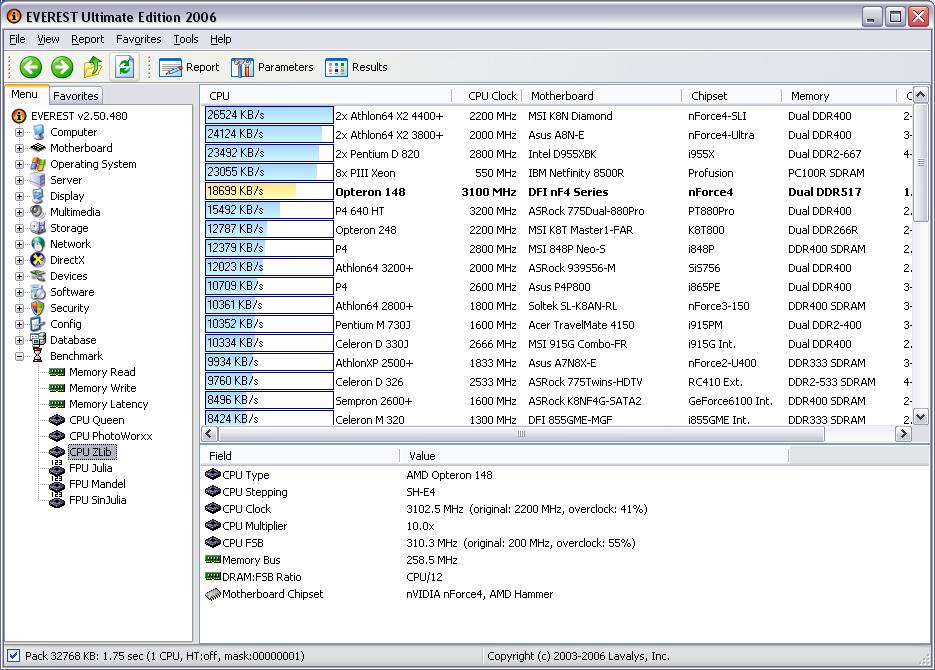Click the EVEREST v2.50.480 root icon

click(x=19, y=116)
